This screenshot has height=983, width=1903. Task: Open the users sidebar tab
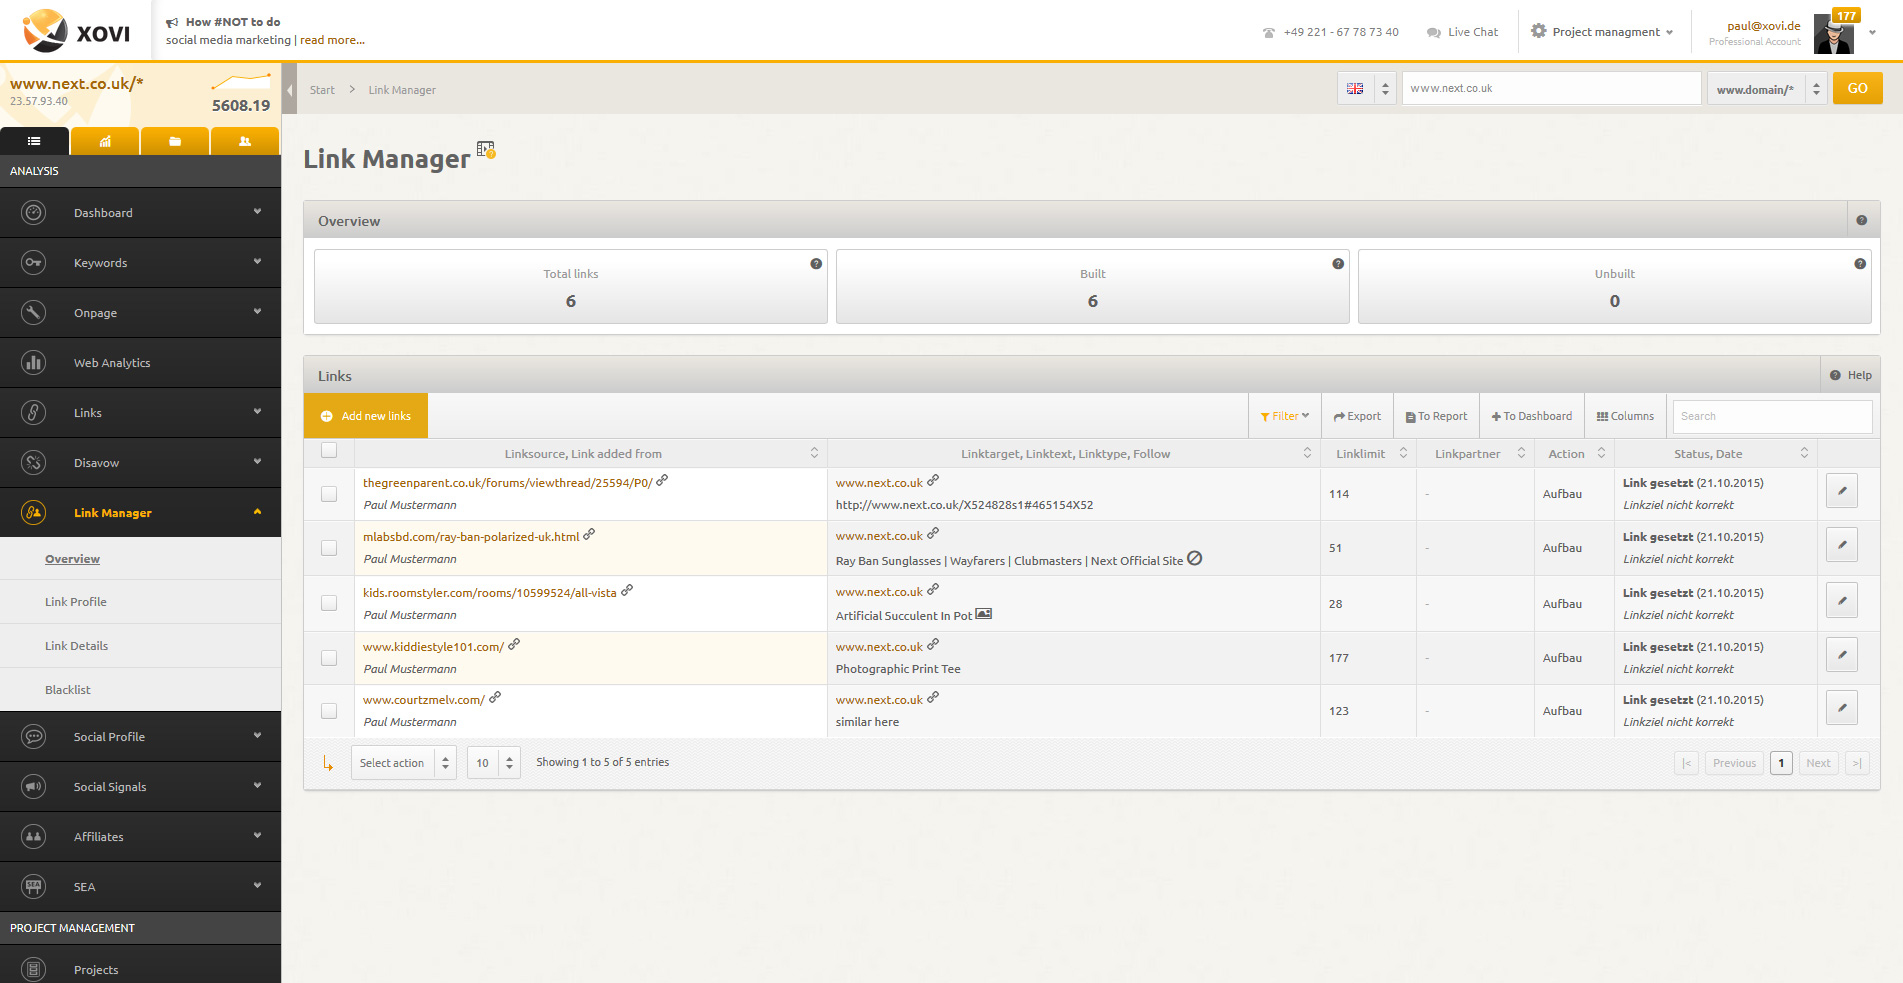coord(245,141)
